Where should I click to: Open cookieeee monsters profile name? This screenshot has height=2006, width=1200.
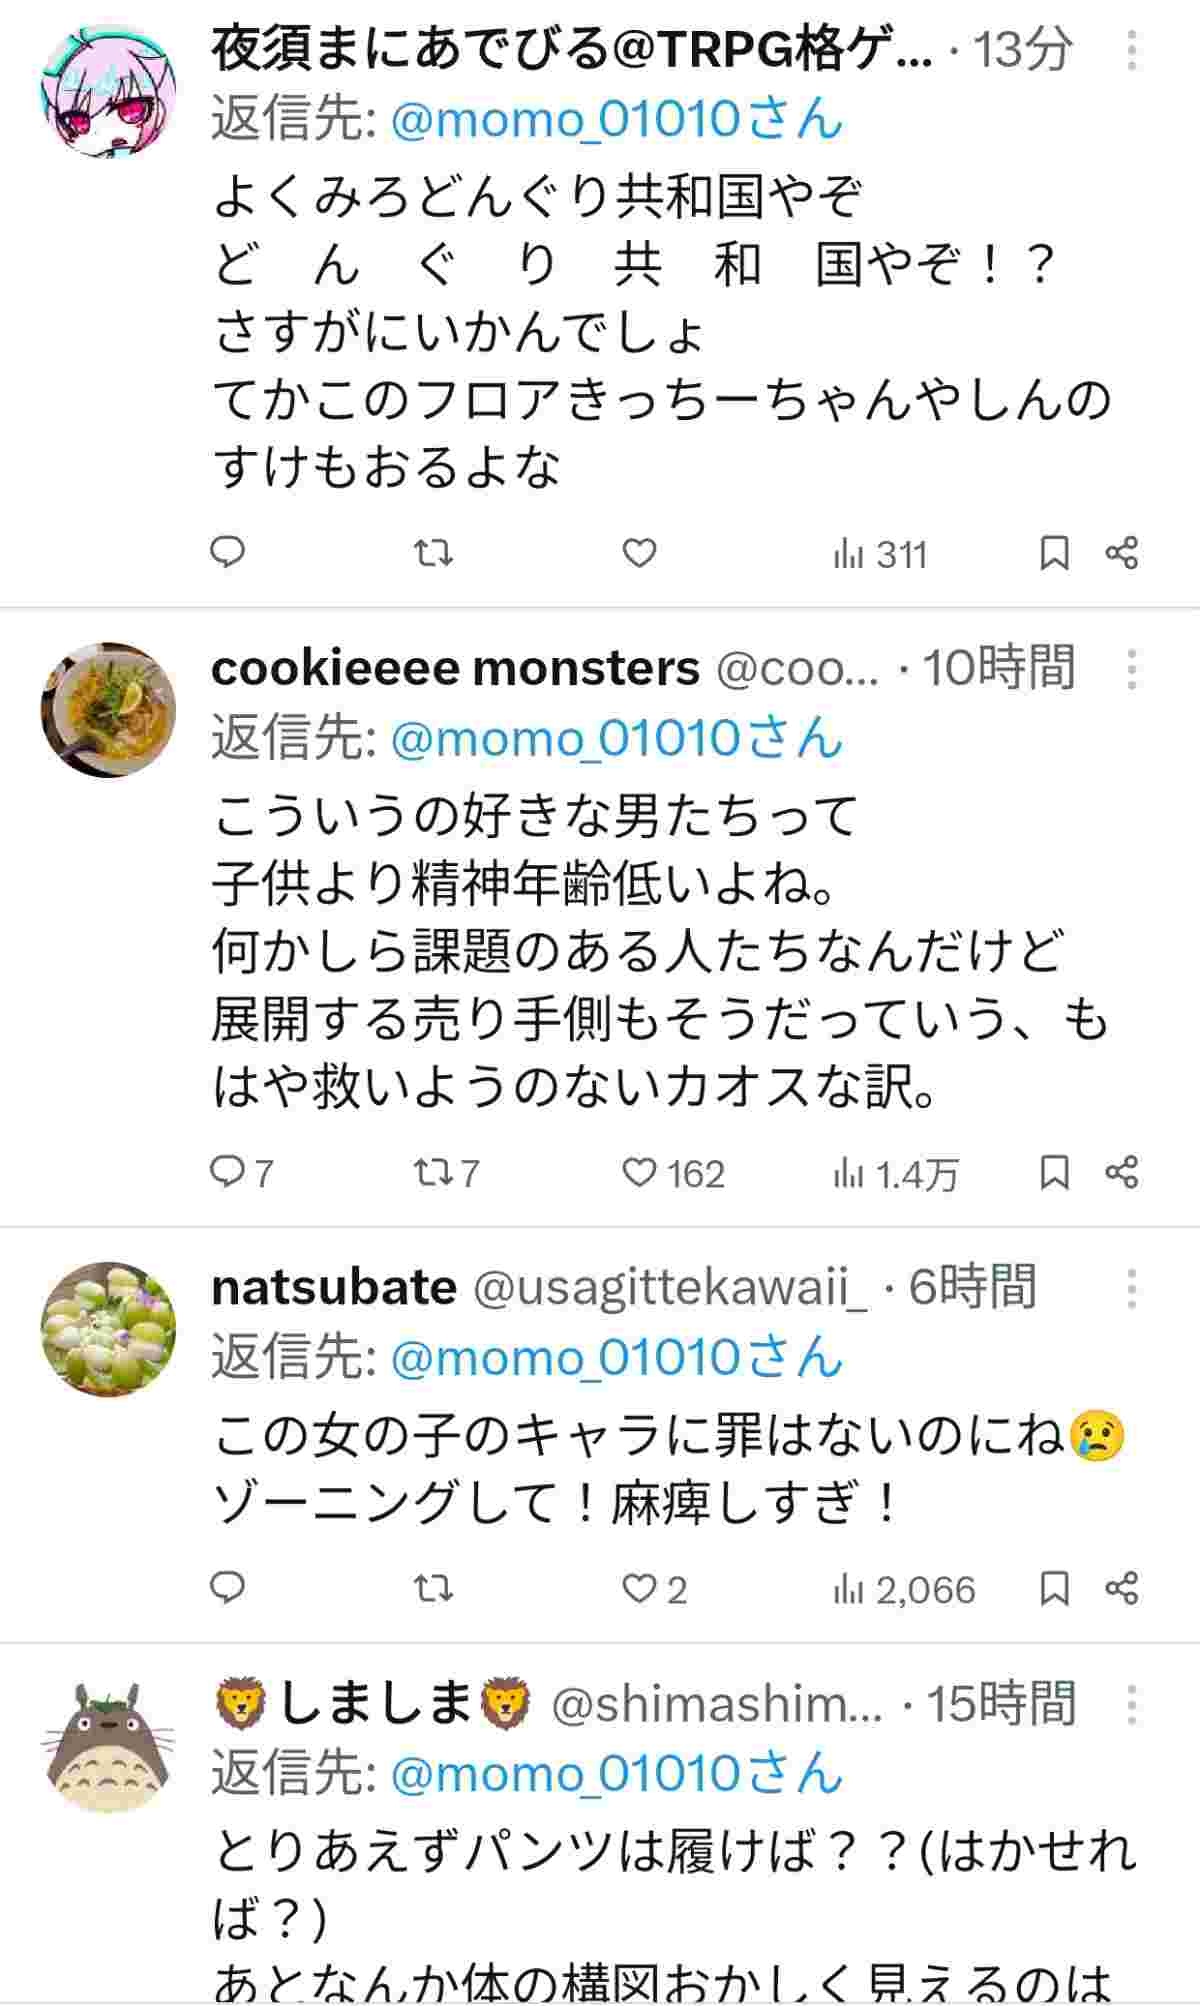pyautogui.click(x=455, y=669)
